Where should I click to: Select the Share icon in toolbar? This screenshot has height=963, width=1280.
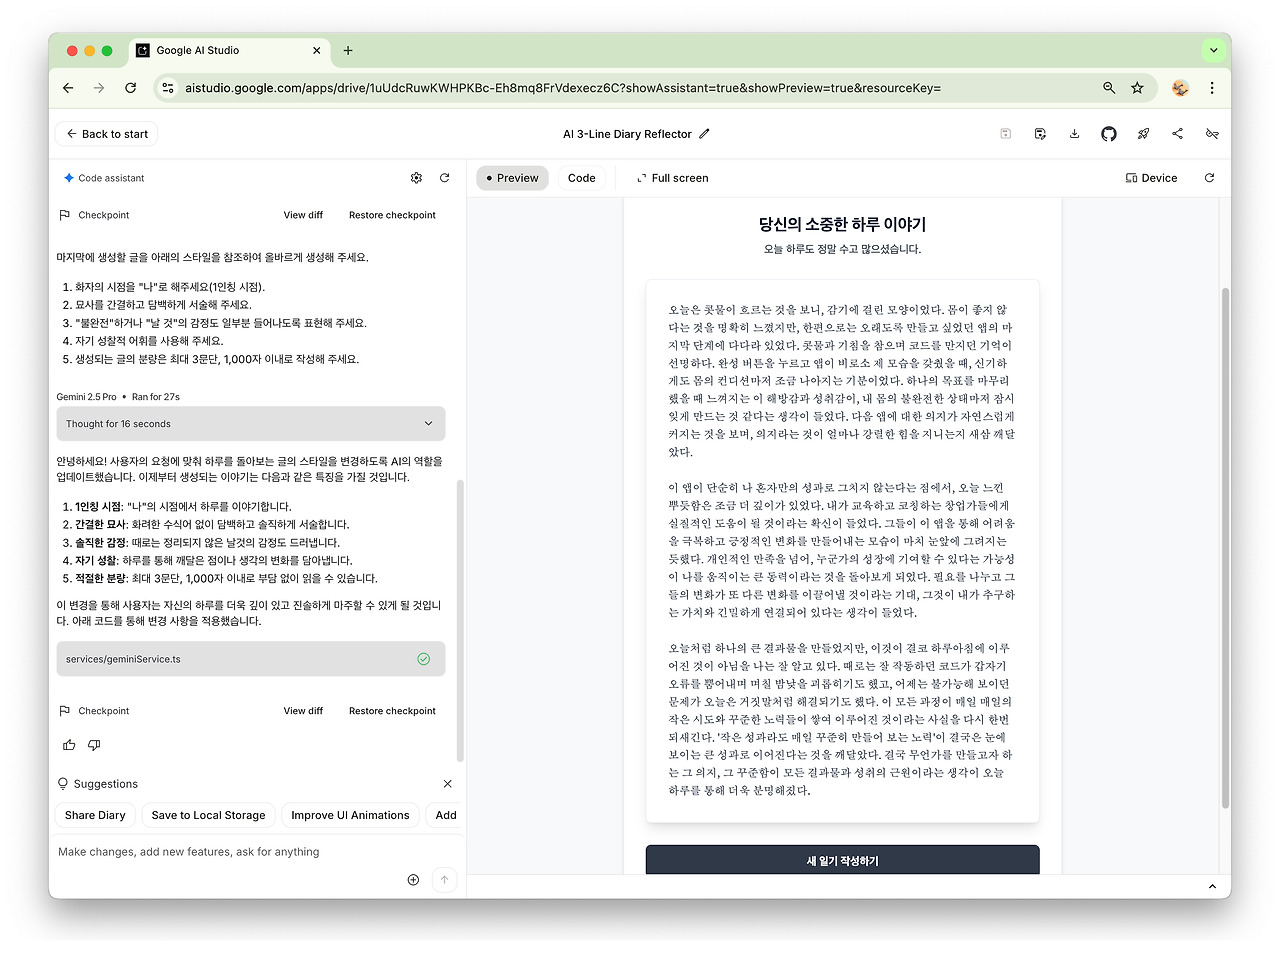(x=1177, y=133)
